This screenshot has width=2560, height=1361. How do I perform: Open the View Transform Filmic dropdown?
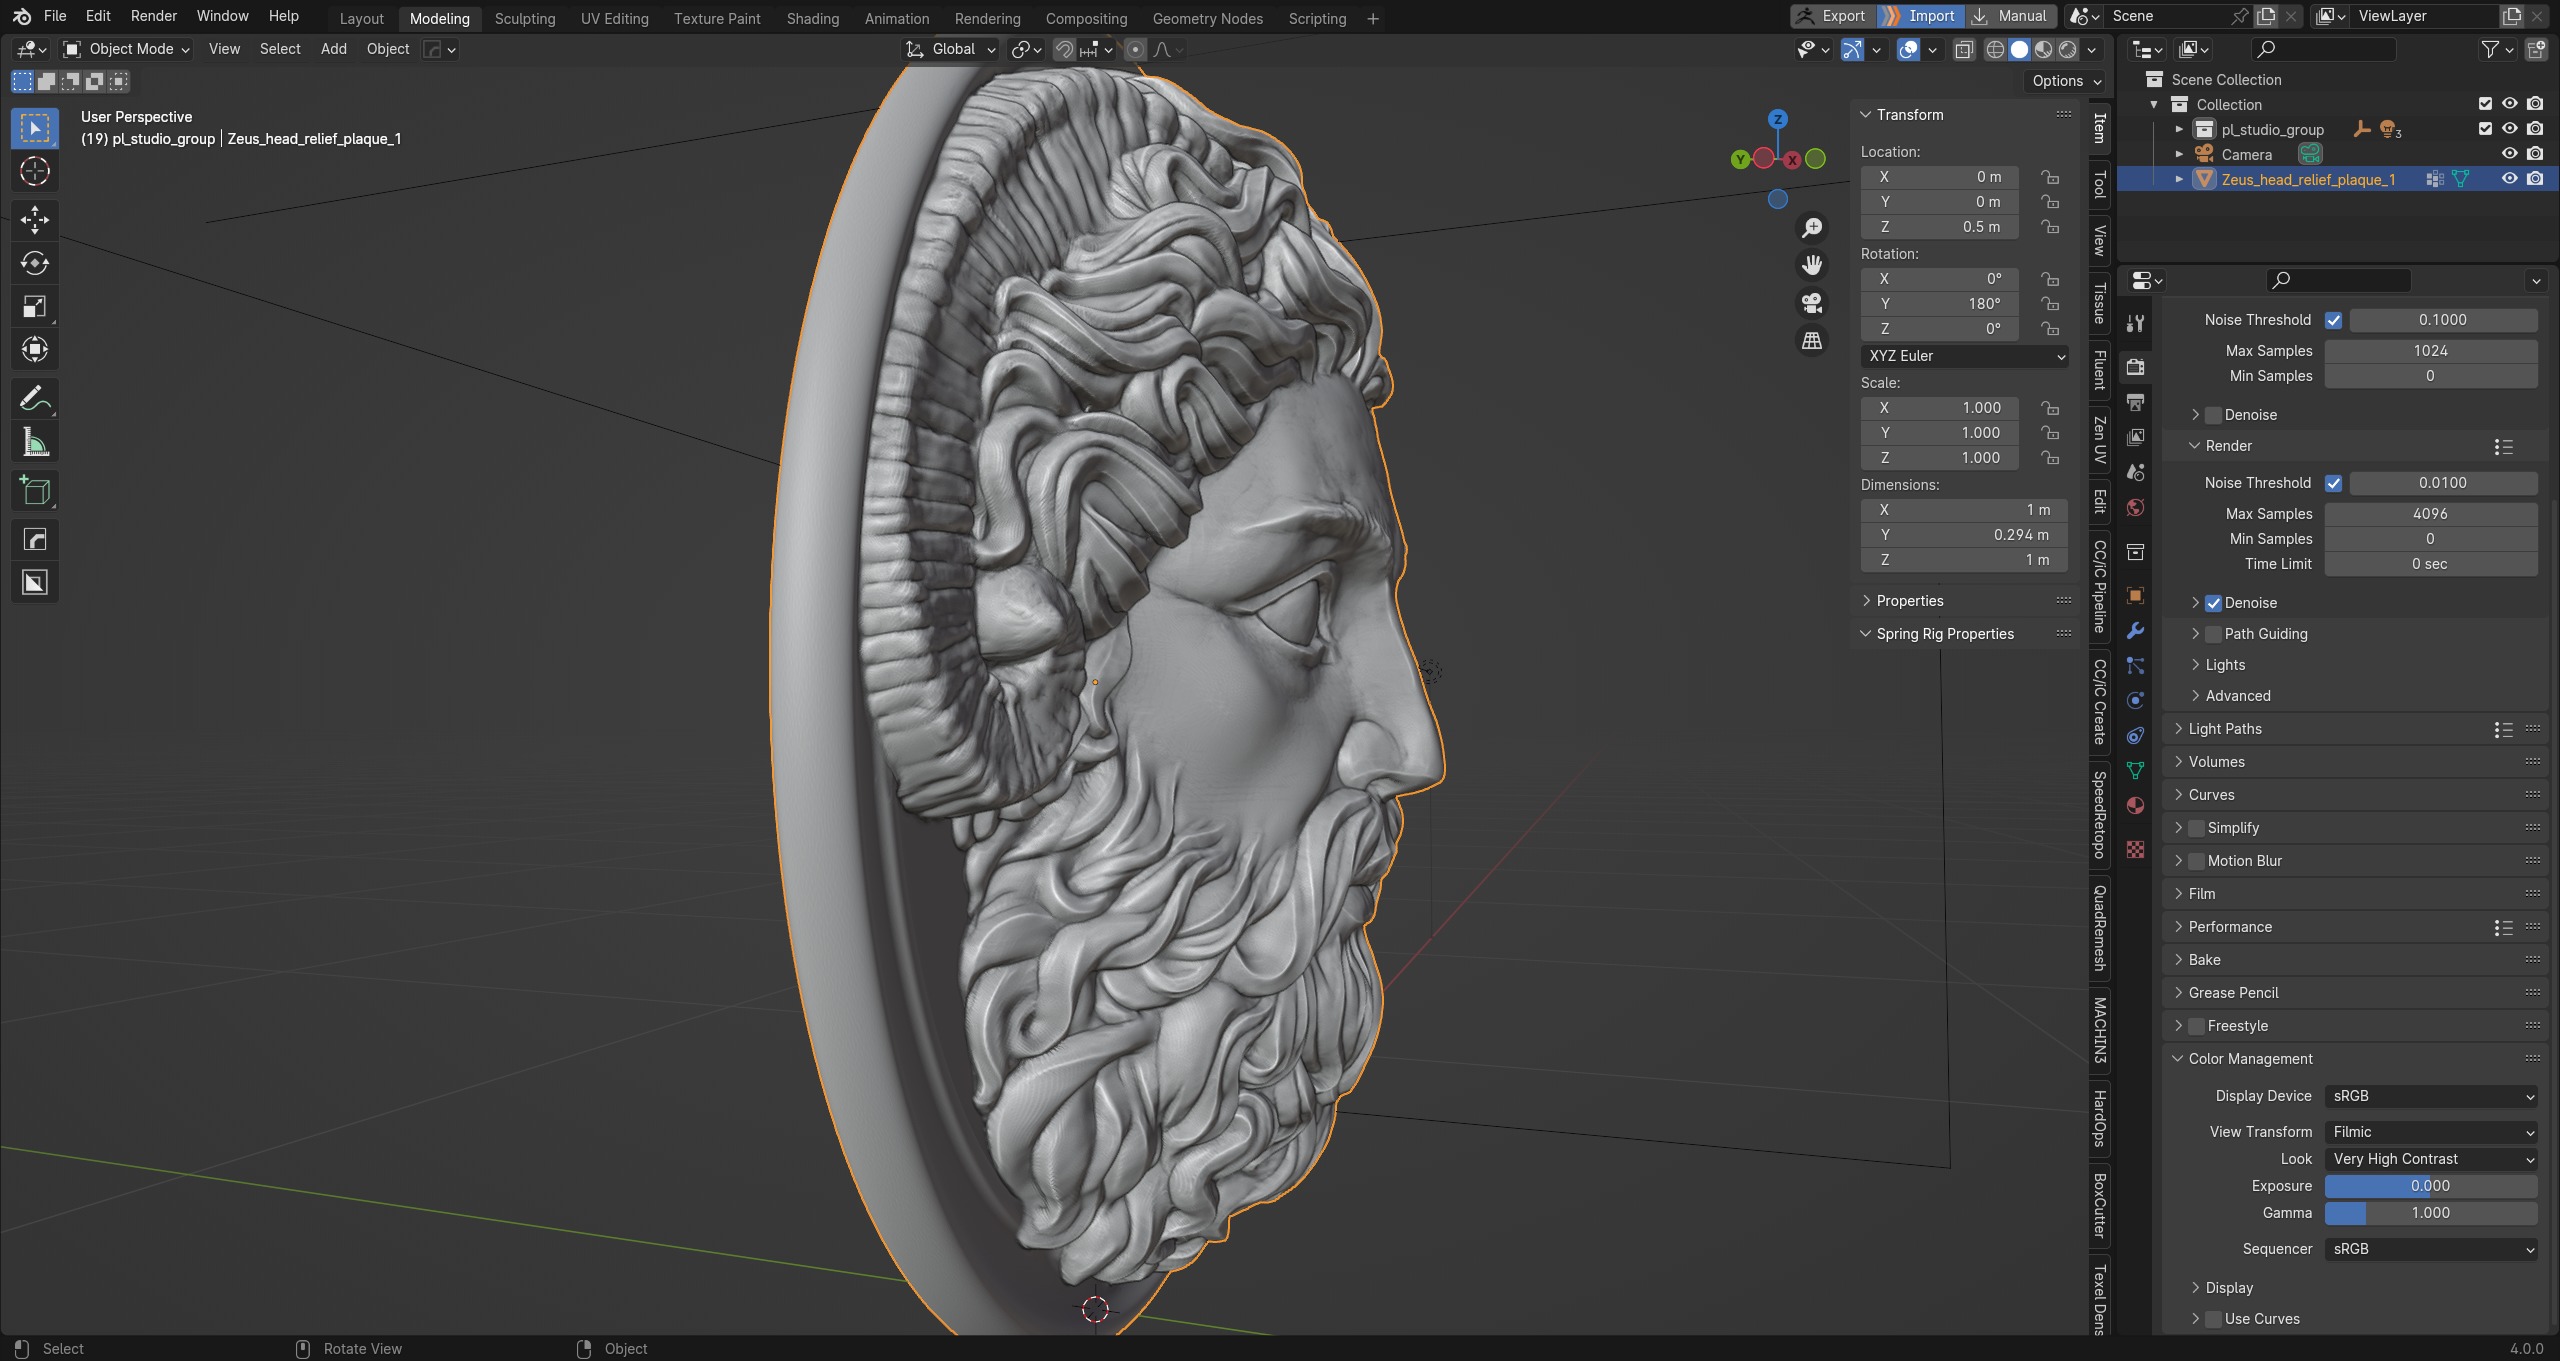pyautogui.click(x=2430, y=1132)
